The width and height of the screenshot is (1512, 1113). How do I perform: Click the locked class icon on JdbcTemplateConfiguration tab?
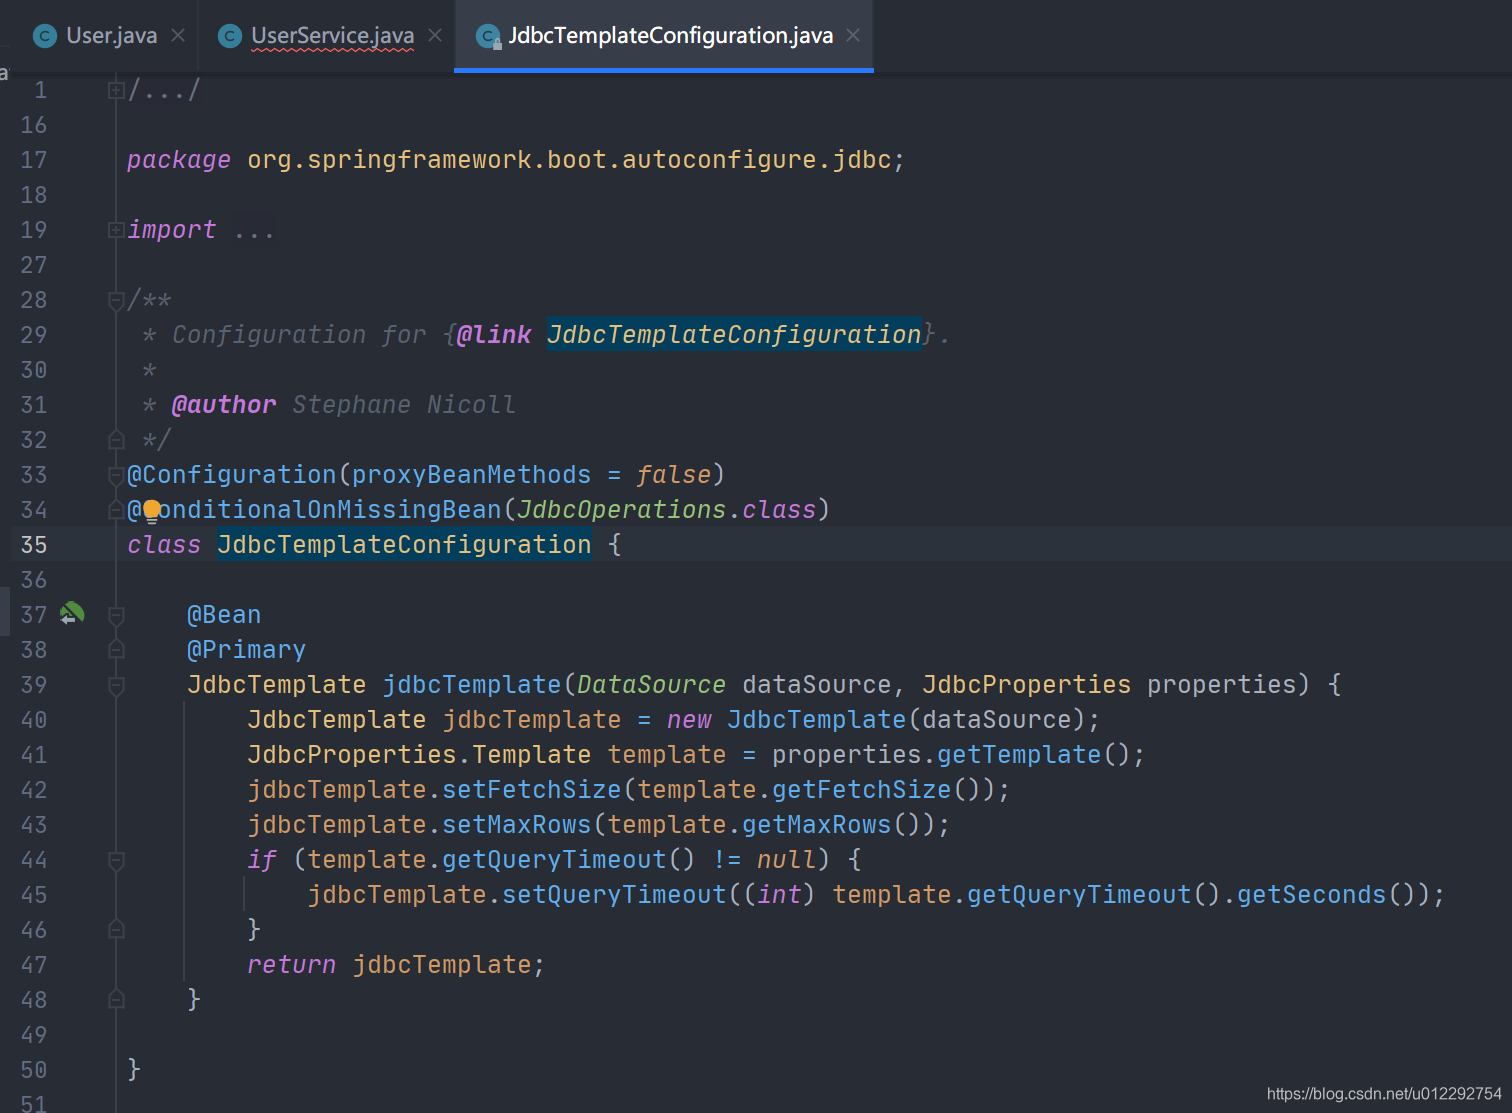(x=488, y=37)
